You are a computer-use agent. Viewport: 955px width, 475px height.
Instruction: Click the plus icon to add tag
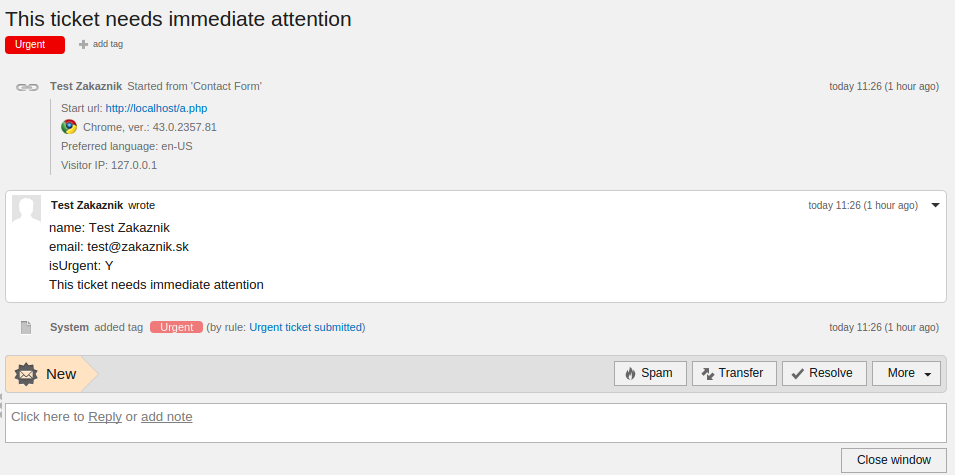pyautogui.click(x=84, y=44)
